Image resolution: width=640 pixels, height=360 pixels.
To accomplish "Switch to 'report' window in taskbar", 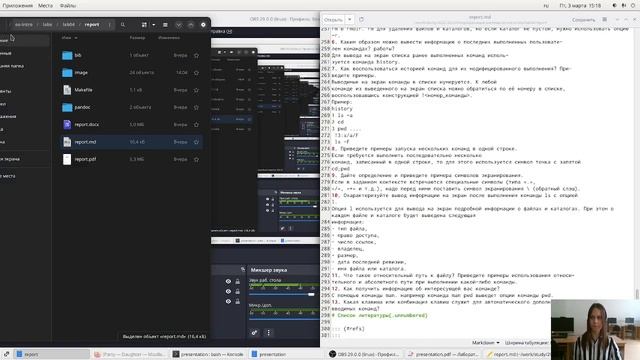I will (x=52, y=354).
